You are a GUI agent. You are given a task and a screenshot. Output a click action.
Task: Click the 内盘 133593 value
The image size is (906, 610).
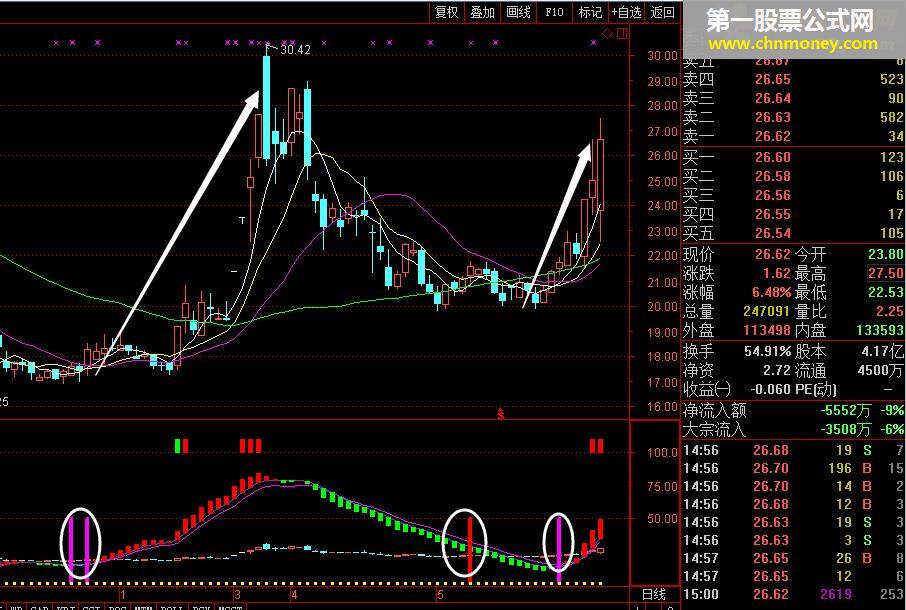[x=880, y=330]
